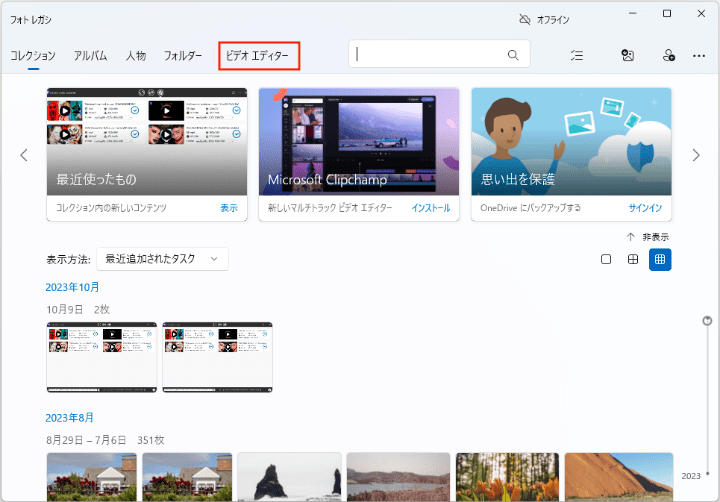Open the lake landscape photo thumbnail
Screen dimensions: 720x502
point(399,477)
